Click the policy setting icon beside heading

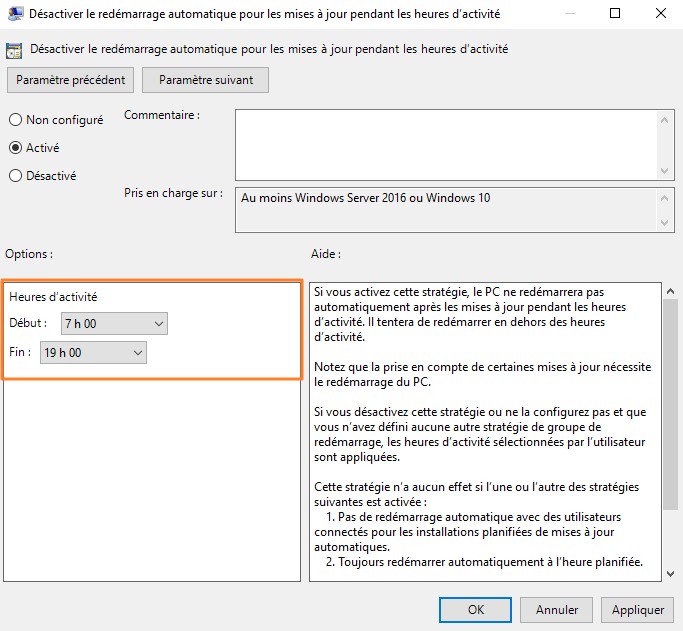coord(14,51)
